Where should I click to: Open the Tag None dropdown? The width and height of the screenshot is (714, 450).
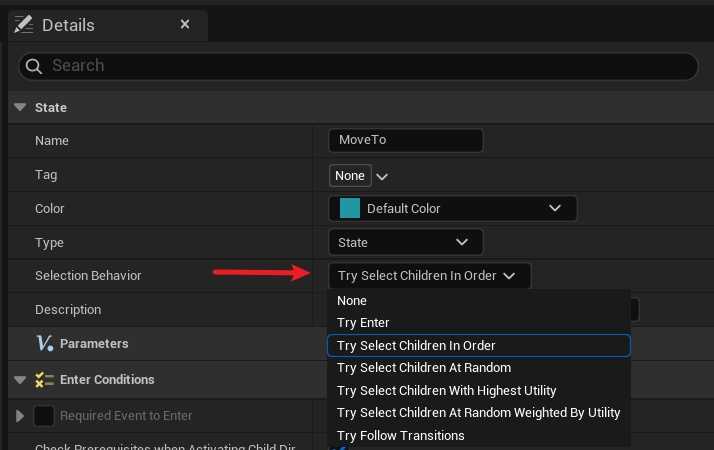pos(350,175)
